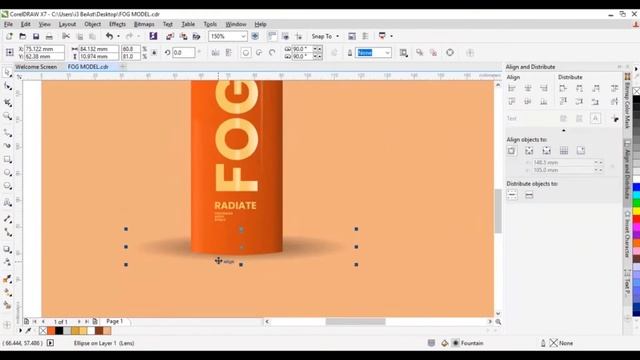Screen dimensions: 640x360
Task: Click Align center vertically icon
Action: click(x=528, y=102)
